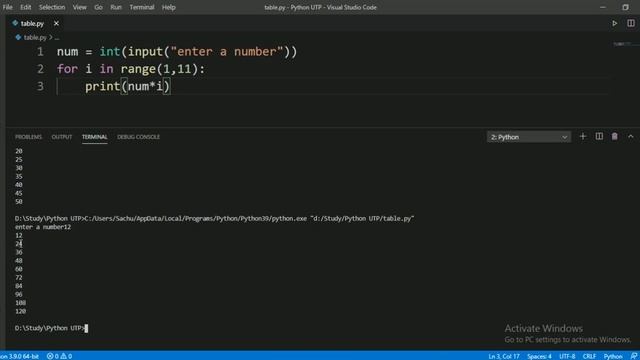
Task: Click print(num*i) in line 3
Action: pyautogui.click(x=127, y=87)
